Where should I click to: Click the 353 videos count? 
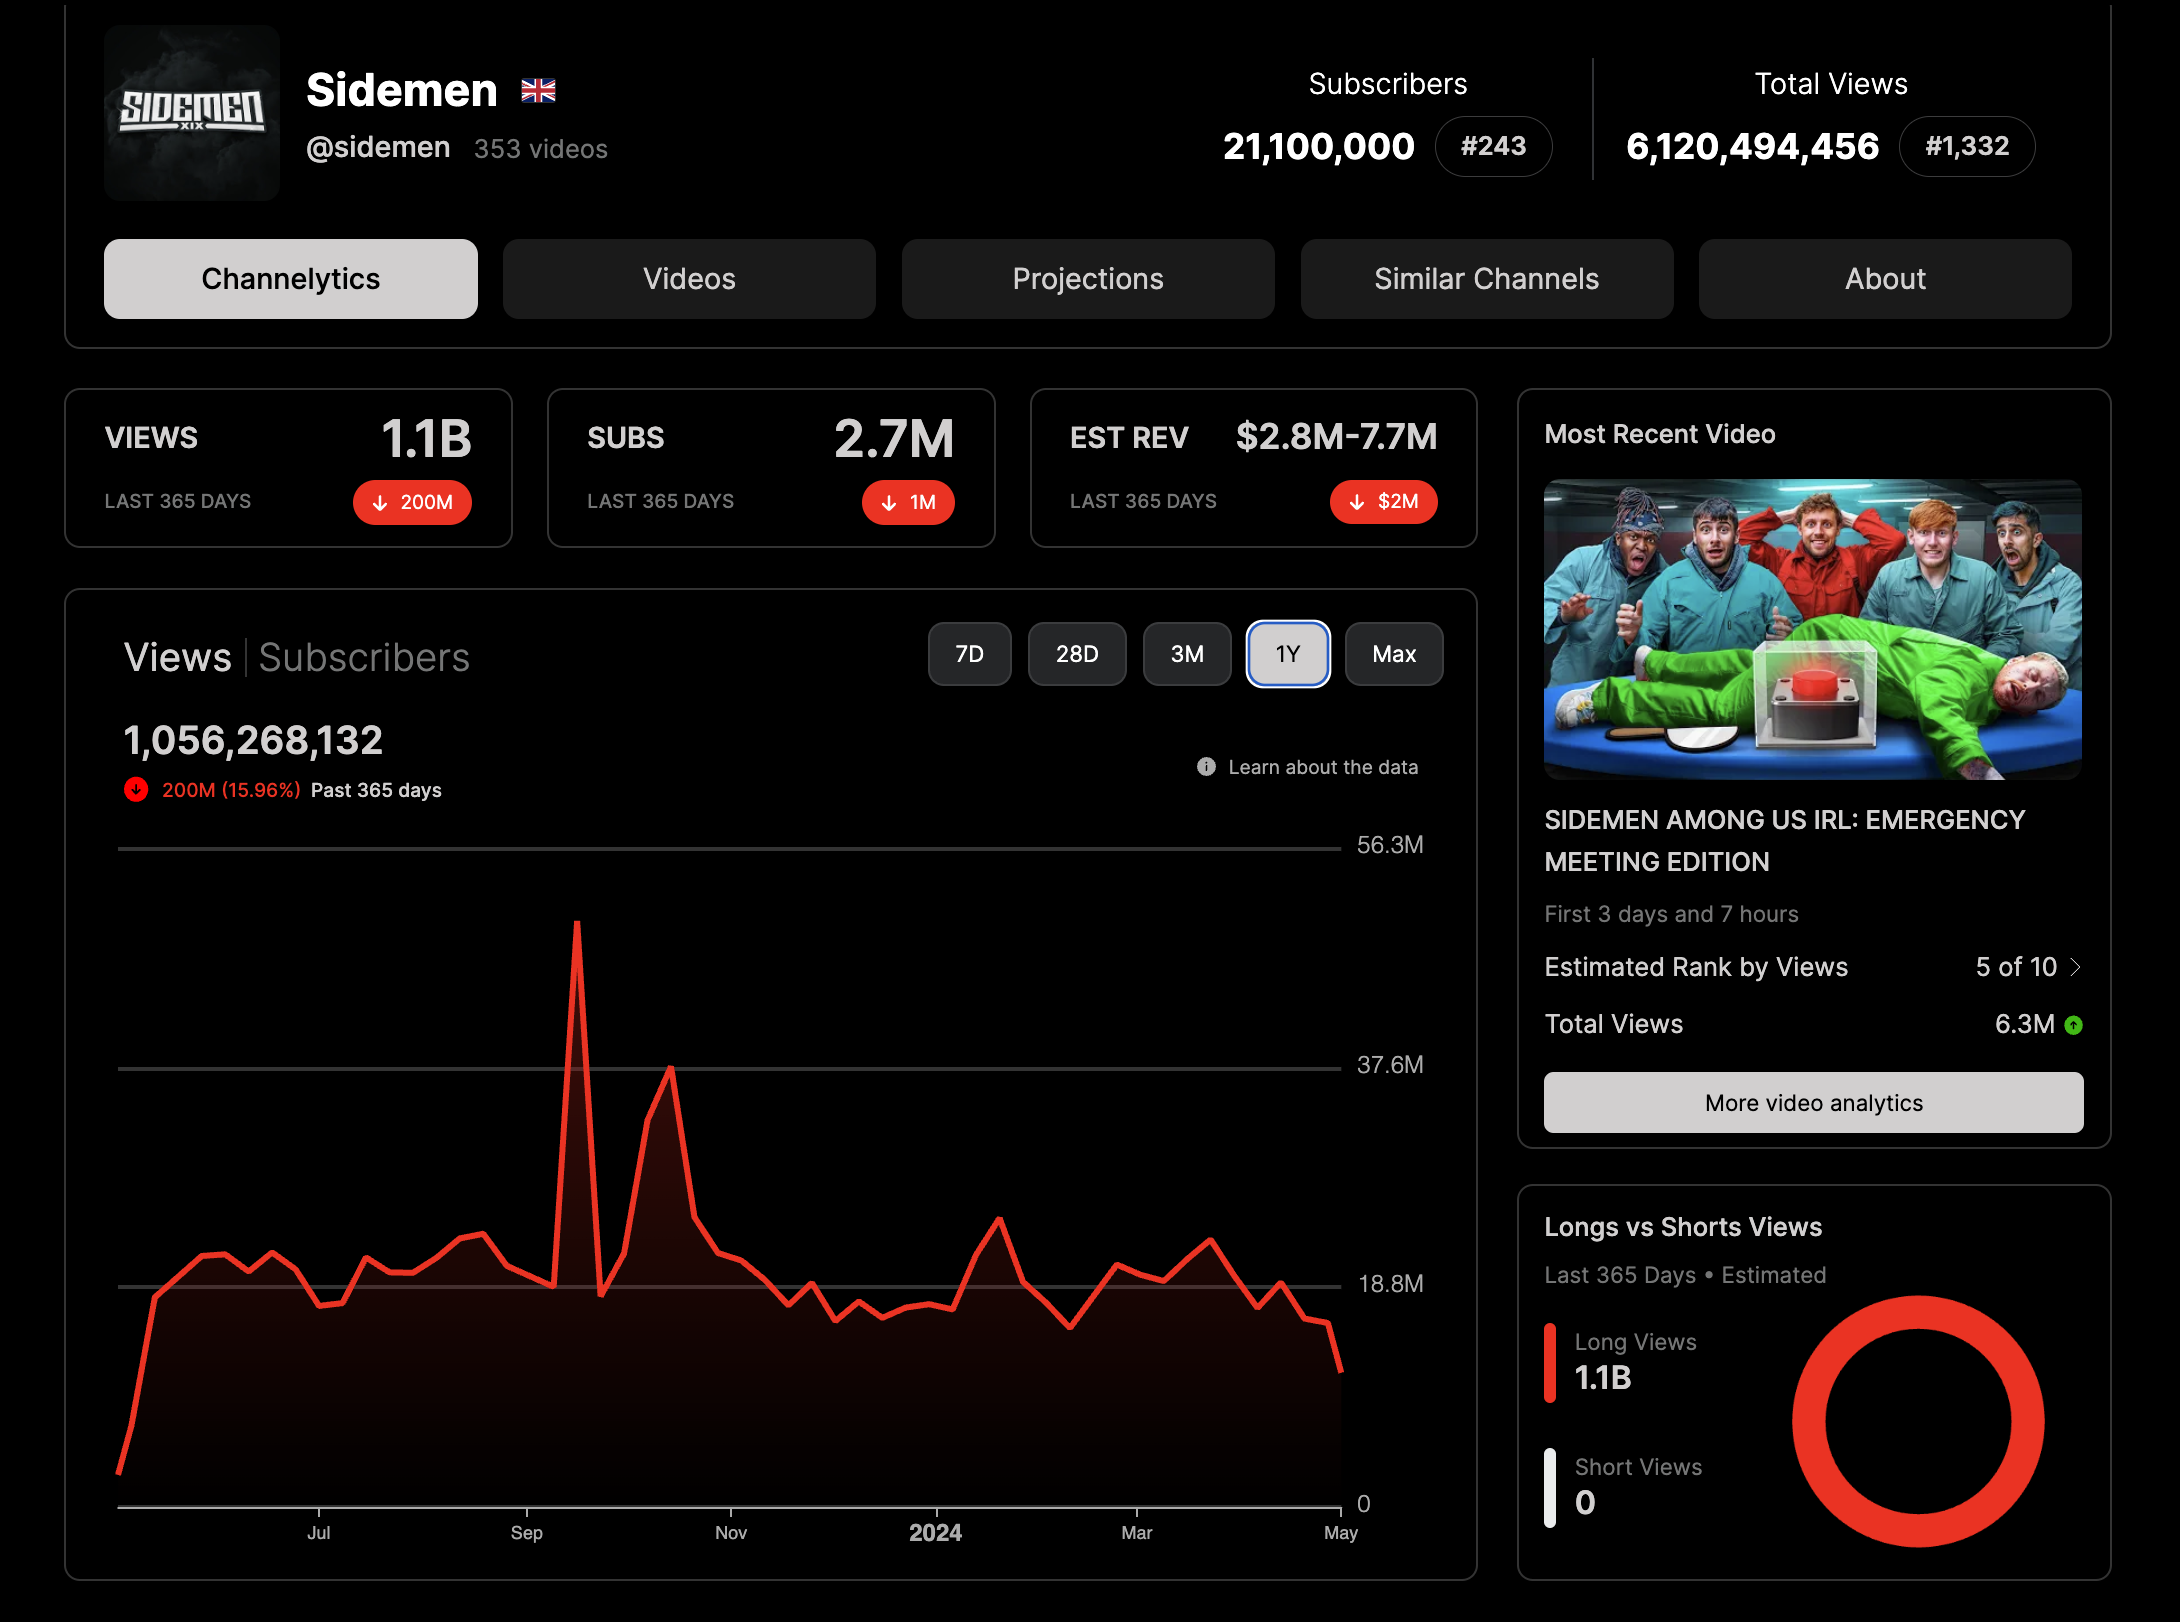coord(540,149)
